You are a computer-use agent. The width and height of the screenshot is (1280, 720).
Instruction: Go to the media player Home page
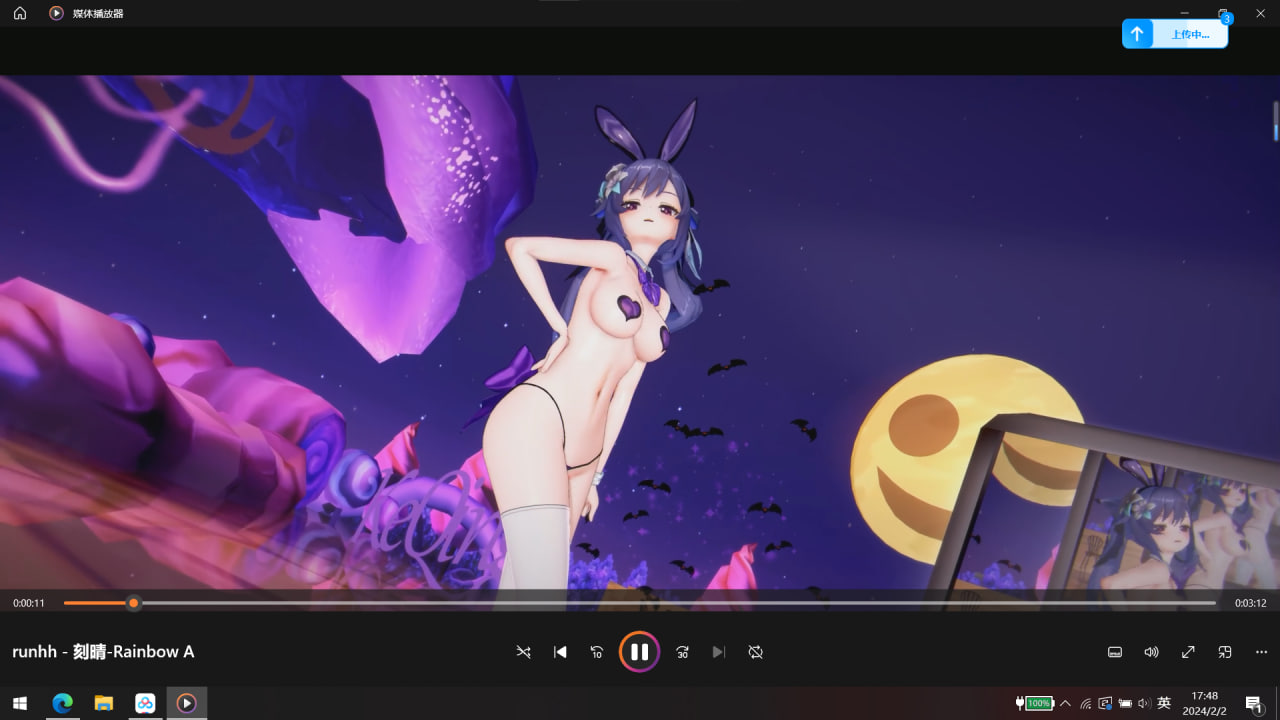(20, 14)
